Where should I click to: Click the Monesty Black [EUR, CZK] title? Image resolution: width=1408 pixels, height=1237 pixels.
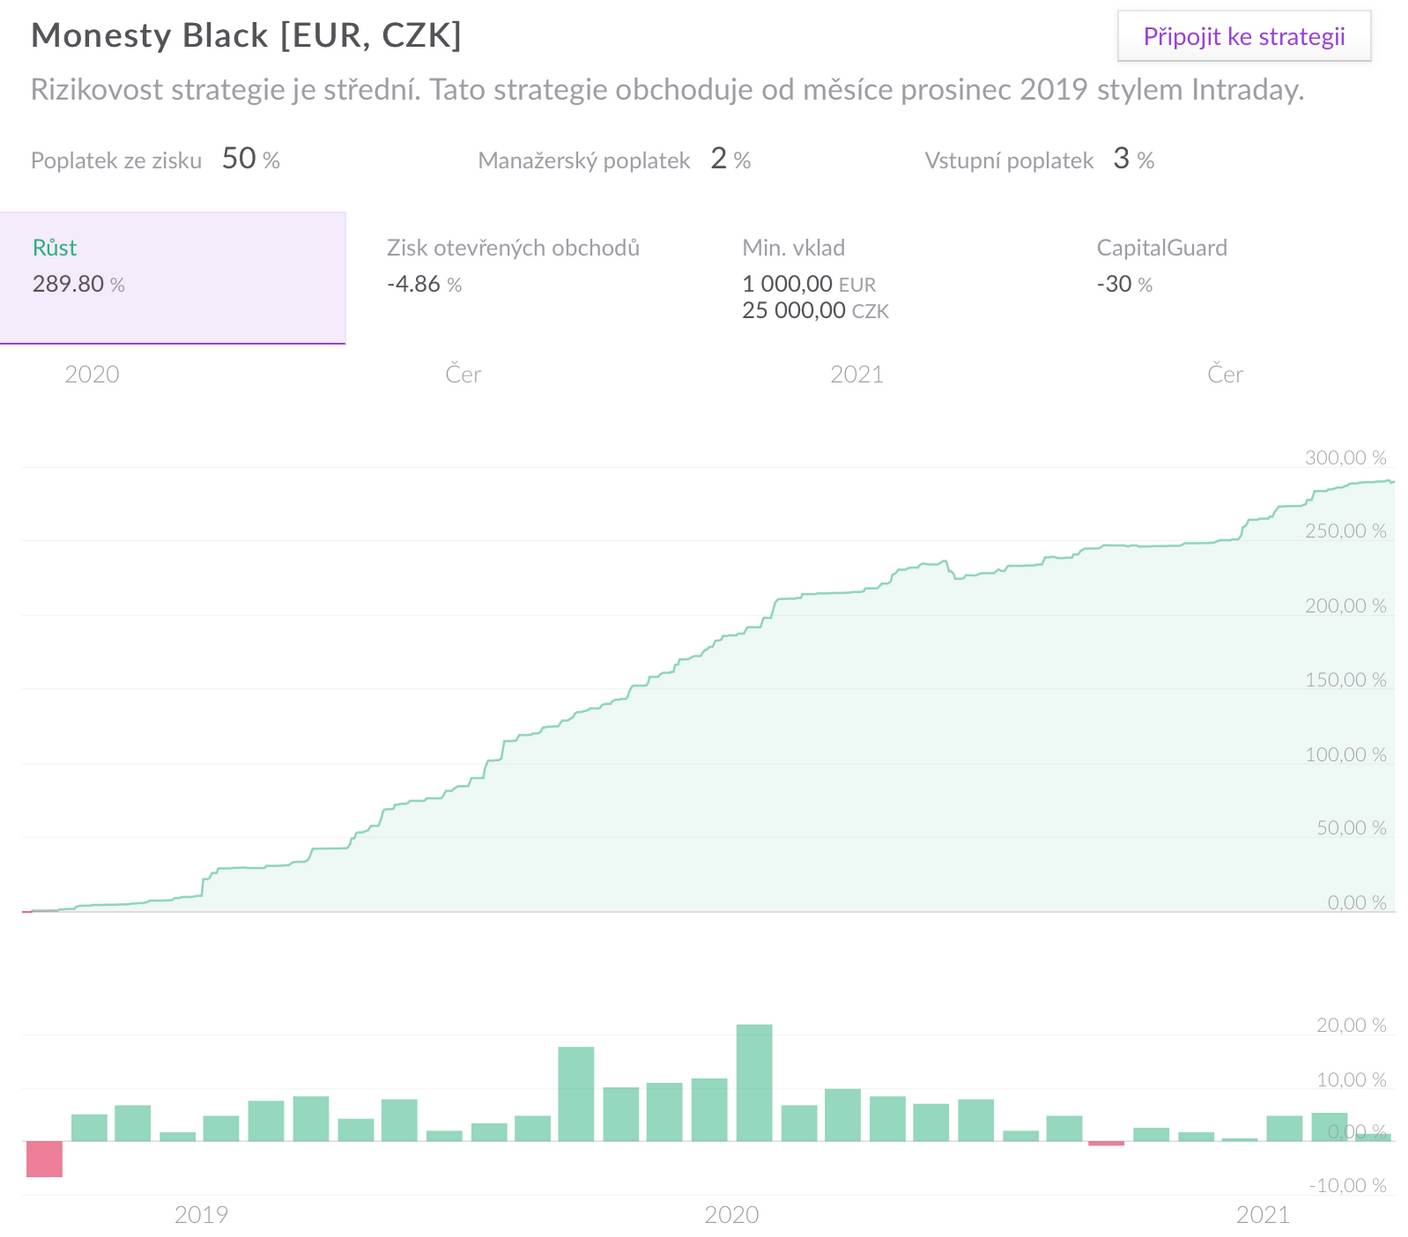point(246,35)
